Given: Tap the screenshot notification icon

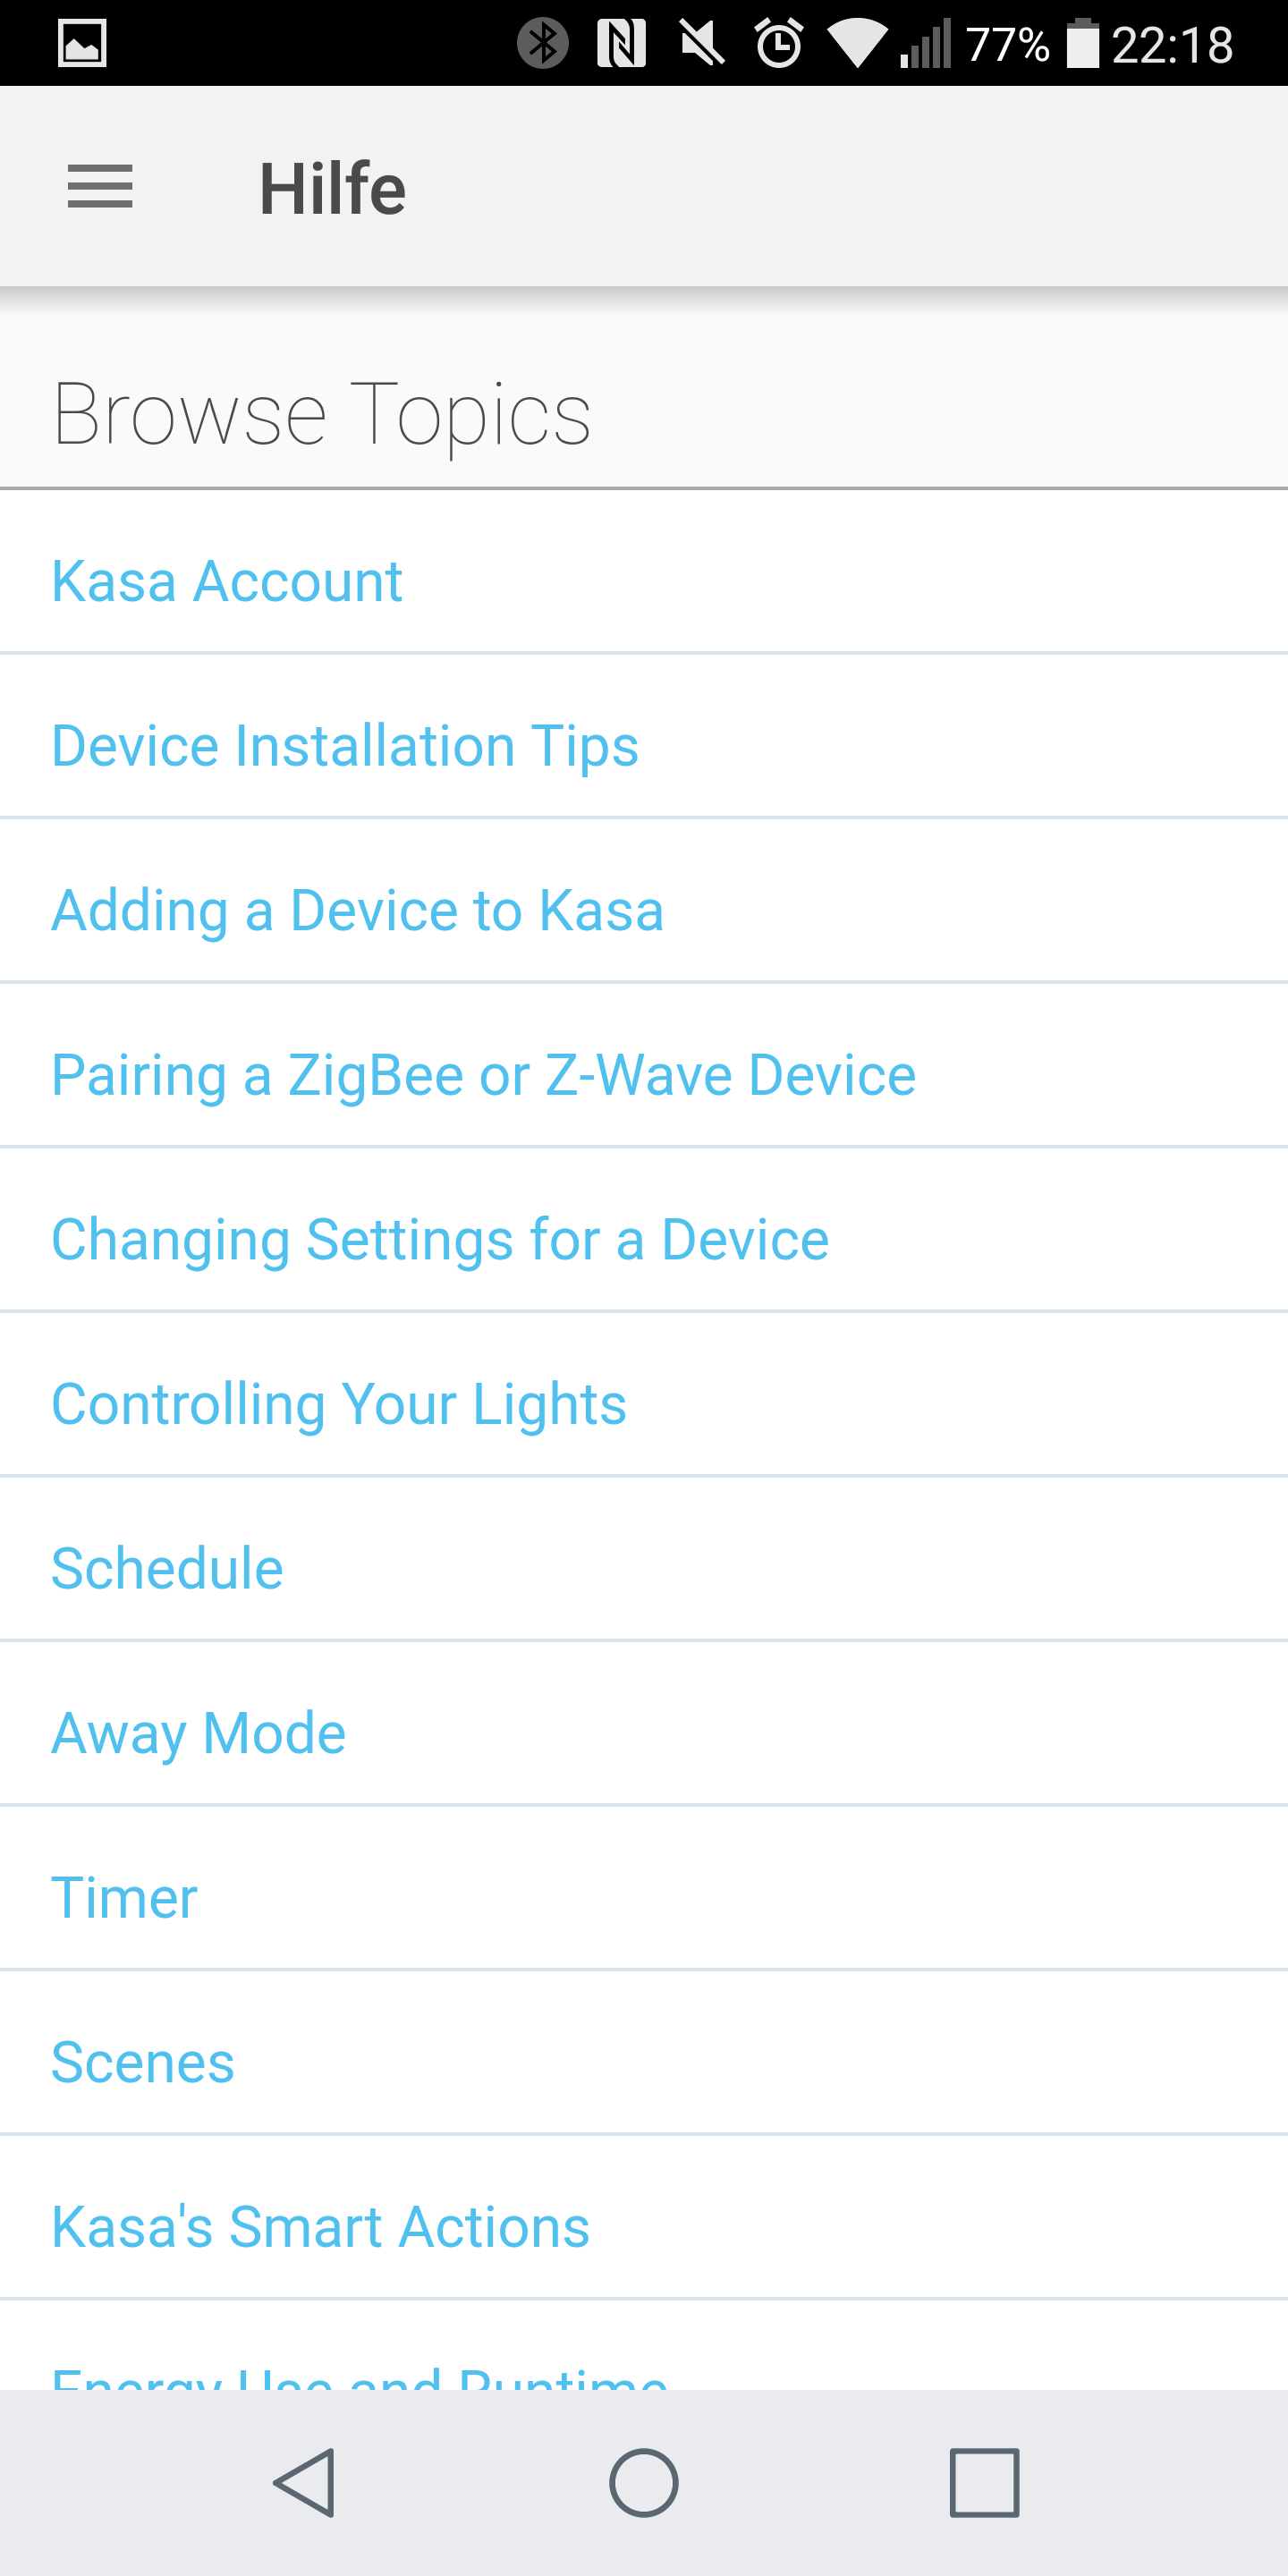Looking at the screenshot, I should click(82, 44).
